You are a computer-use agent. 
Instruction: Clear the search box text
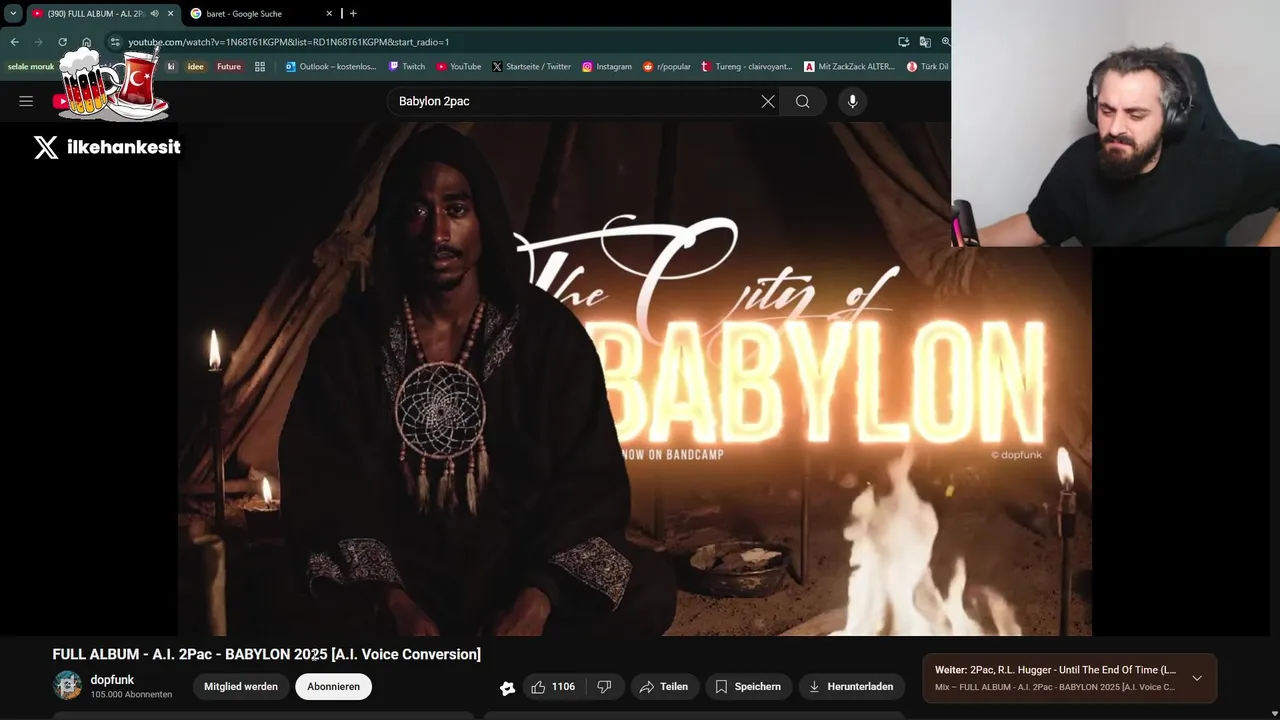(768, 101)
